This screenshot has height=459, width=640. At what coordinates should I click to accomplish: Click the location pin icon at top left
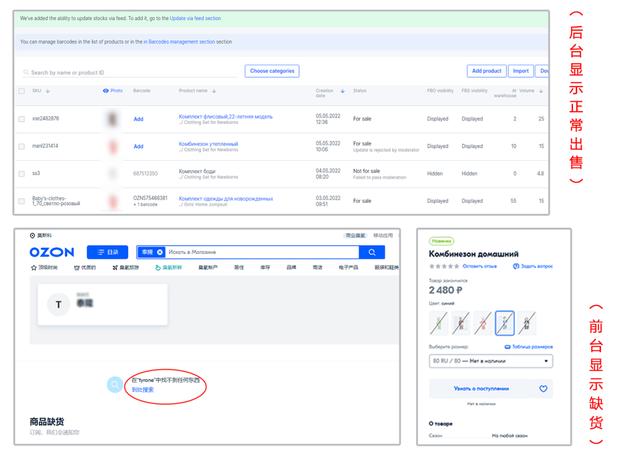[32, 236]
